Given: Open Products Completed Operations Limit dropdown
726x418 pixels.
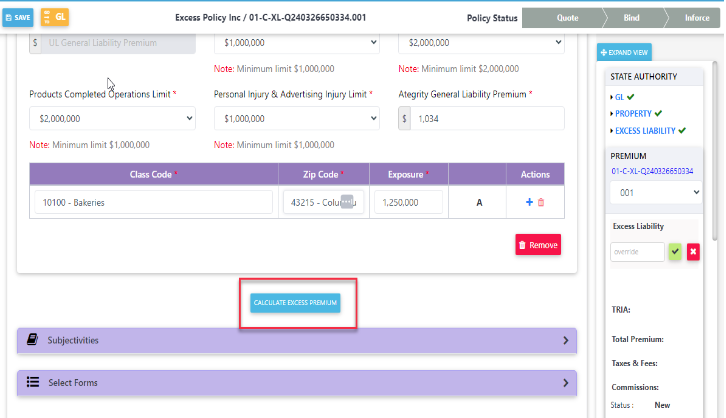Looking at the screenshot, I should pos(112,119).
